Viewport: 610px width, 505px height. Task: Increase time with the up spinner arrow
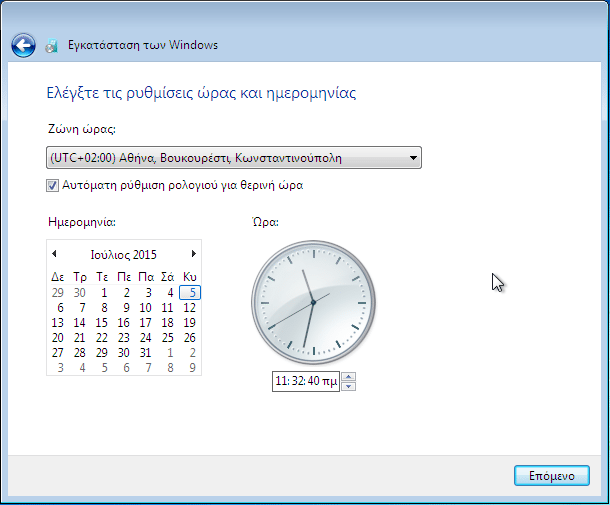click(349, 376)
